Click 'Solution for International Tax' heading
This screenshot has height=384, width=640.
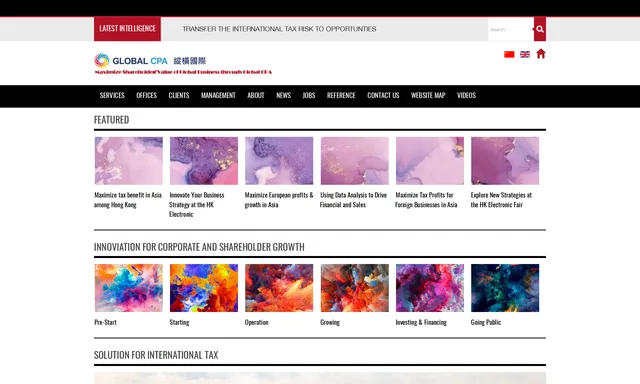point(156,355)
